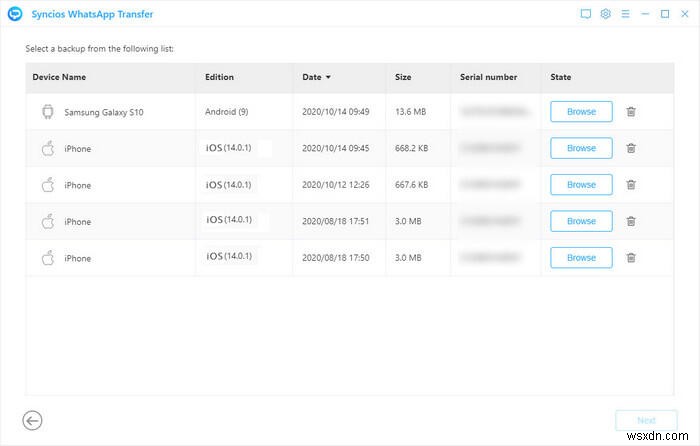The image size is (700, 446).
Task: Click Apple icon in the 17:50 backup row
Action: coord(48,258)
